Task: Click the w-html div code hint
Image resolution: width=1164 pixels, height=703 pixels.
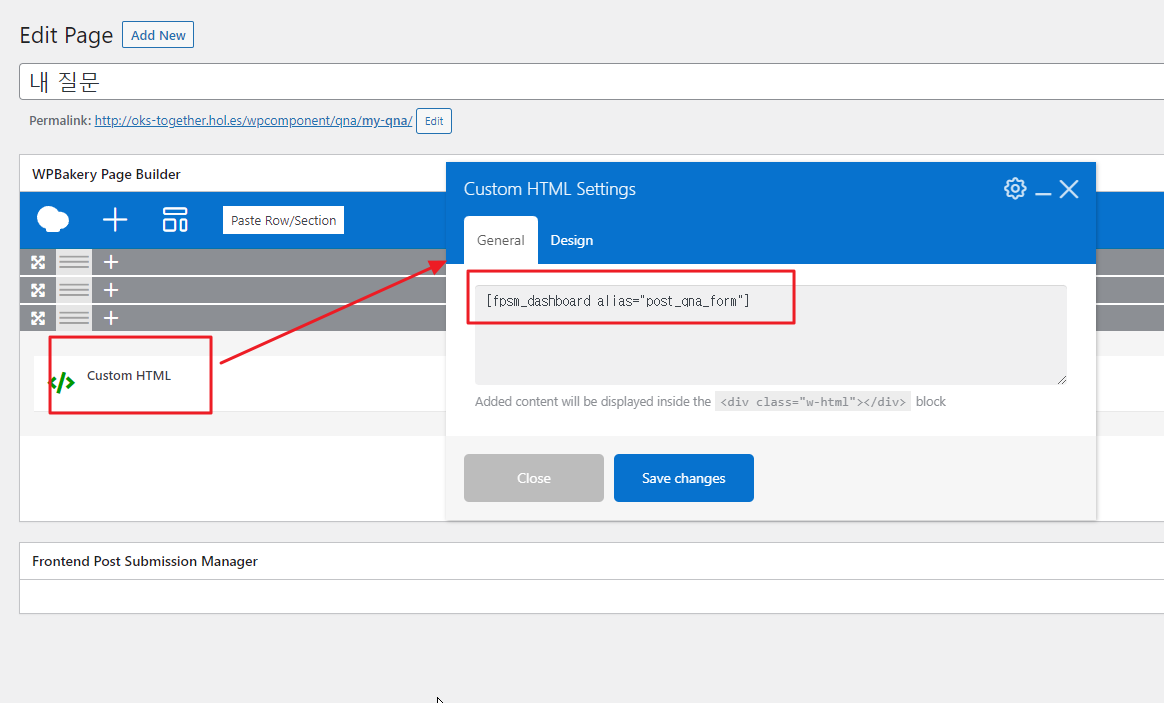Action: (813, 402)
